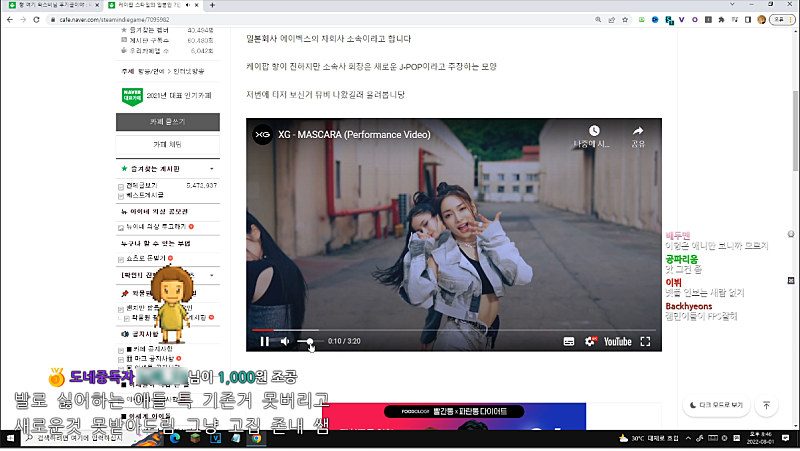800x451 pixels.
Task: Click the diet advertisement banner
Action: [454, 416]
